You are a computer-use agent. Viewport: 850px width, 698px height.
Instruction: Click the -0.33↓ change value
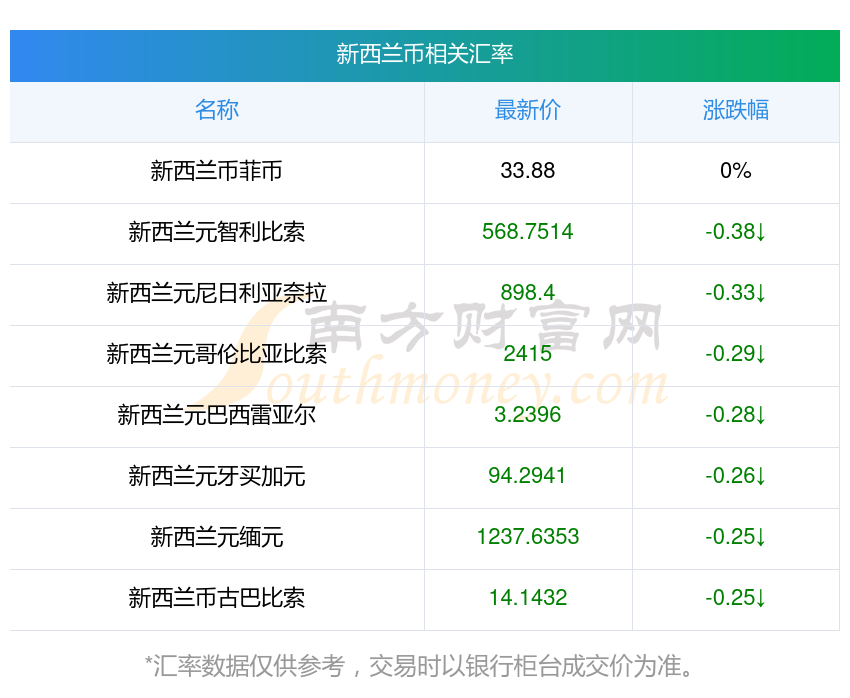(x=736, y=293)
